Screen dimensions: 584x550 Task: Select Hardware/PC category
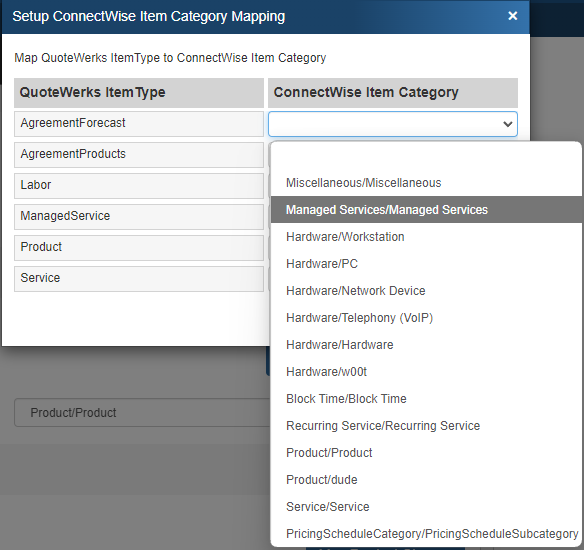tap(426, 264)
